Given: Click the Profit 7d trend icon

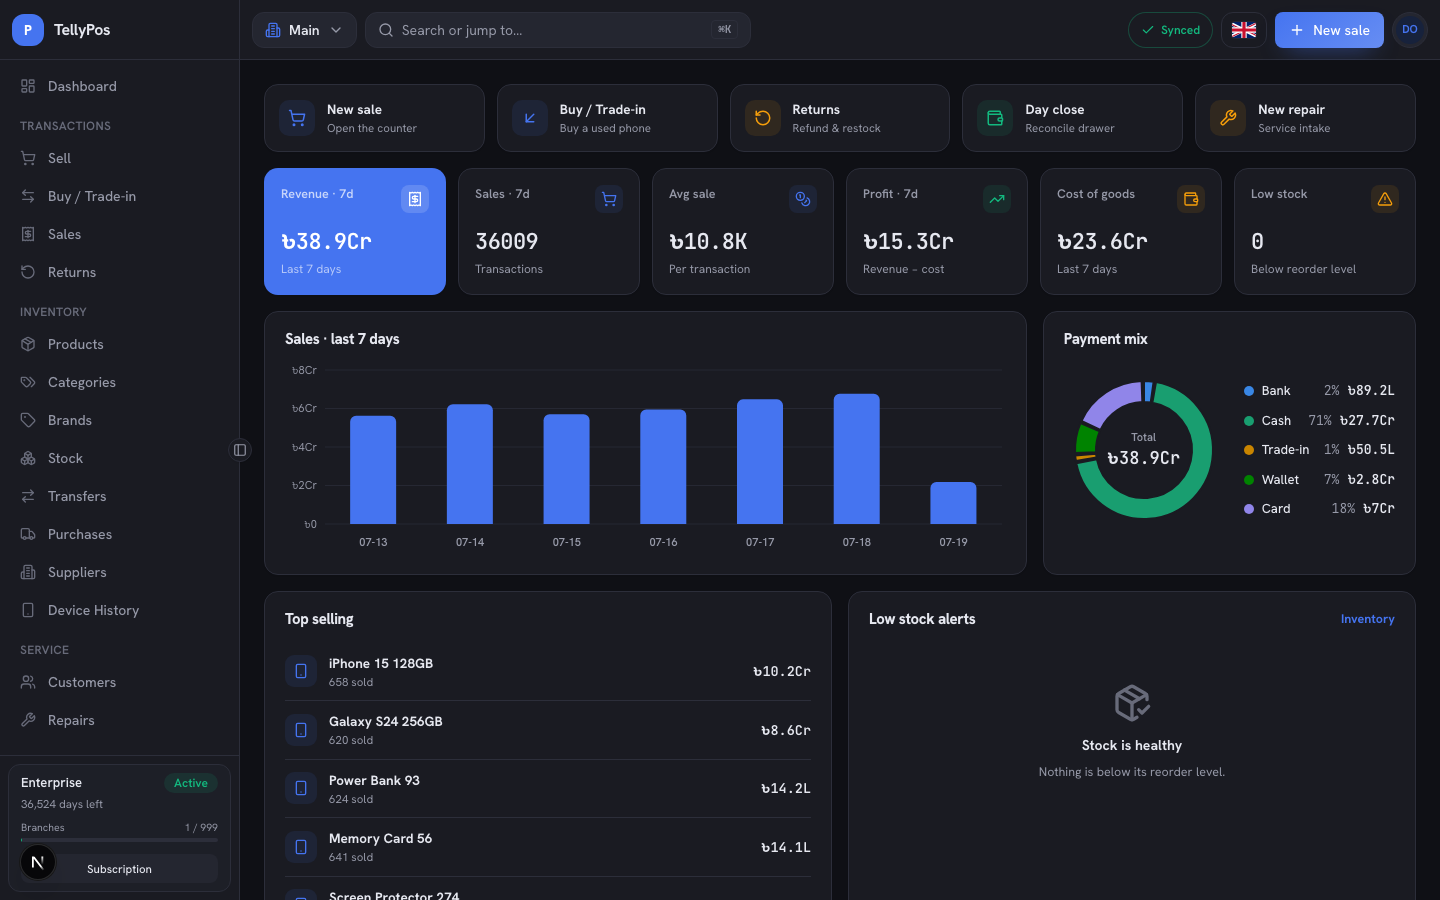Looking at the screenshot, I should click(997, 199).
